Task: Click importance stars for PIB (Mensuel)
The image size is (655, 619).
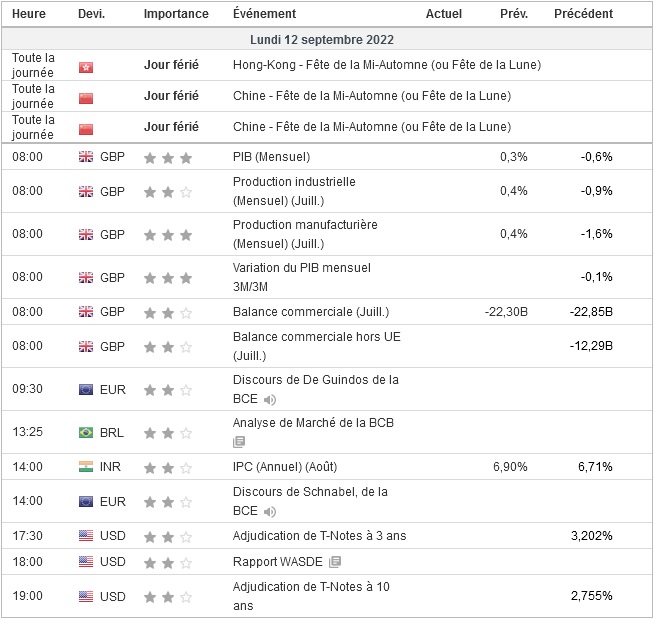Action: [x=168, y=157]
